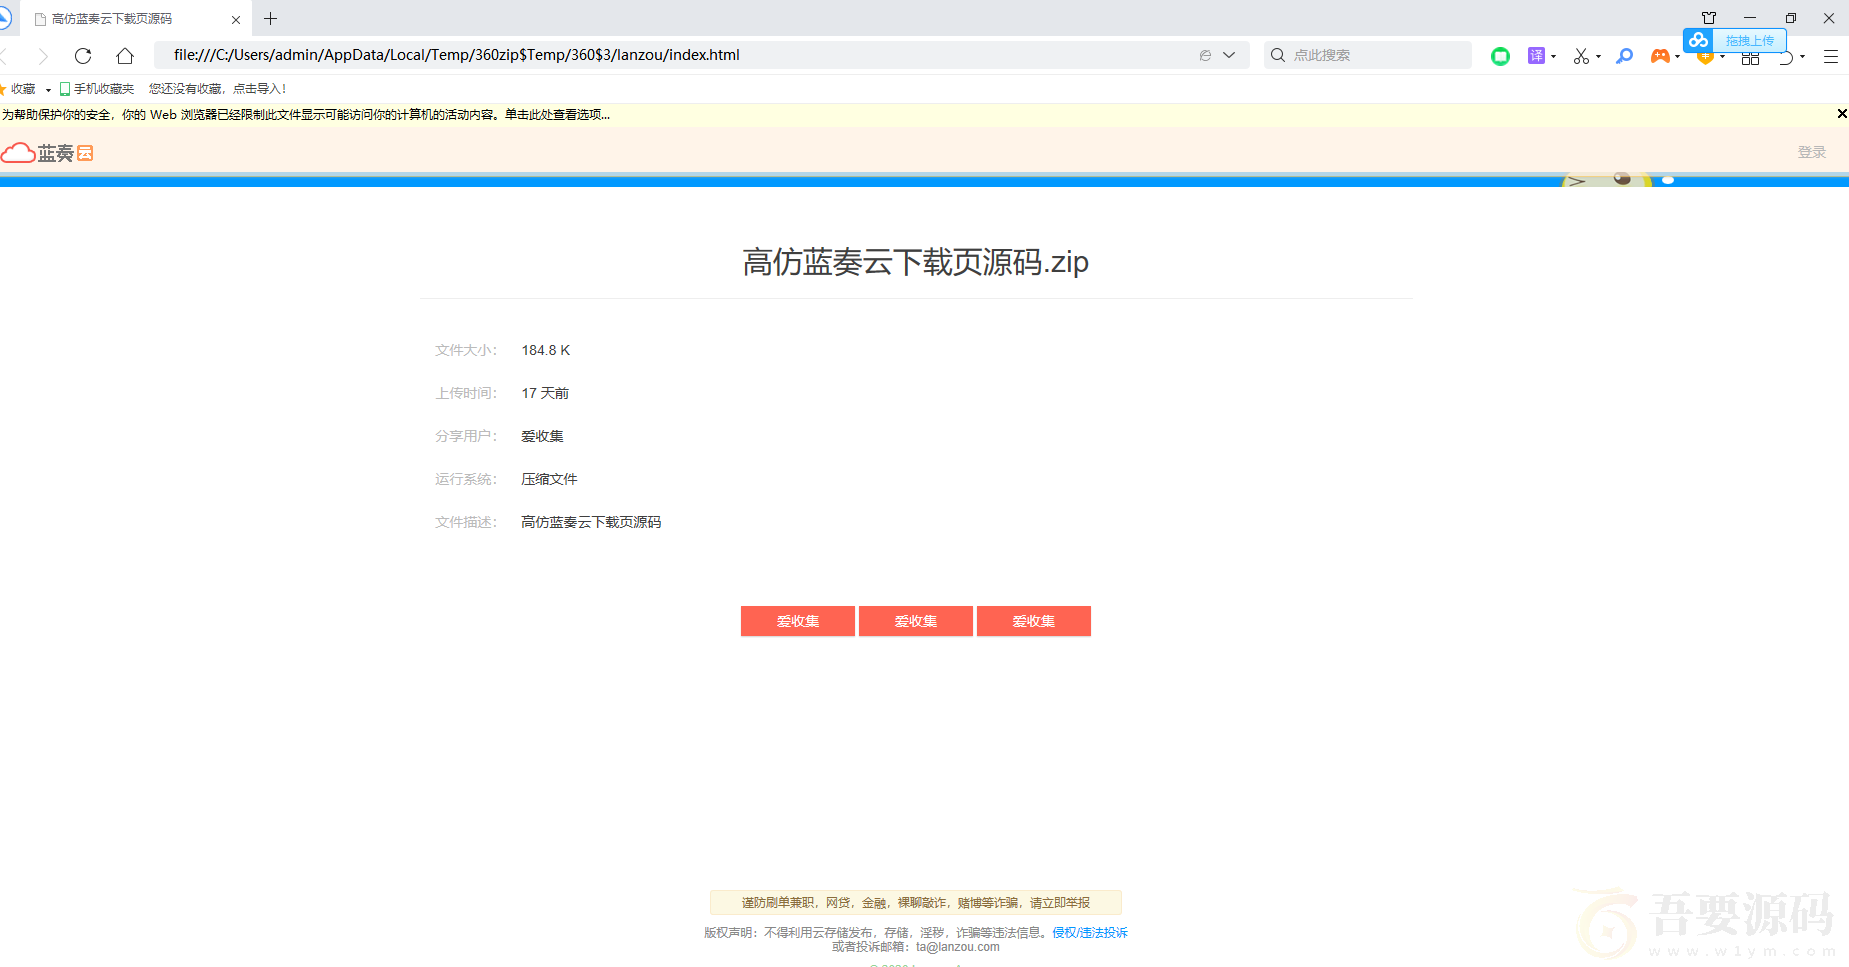Image resolution: width=1849 pixels, height=967 pixels.
Task: Minimize the browser window
Action: tap(1750, 18)
